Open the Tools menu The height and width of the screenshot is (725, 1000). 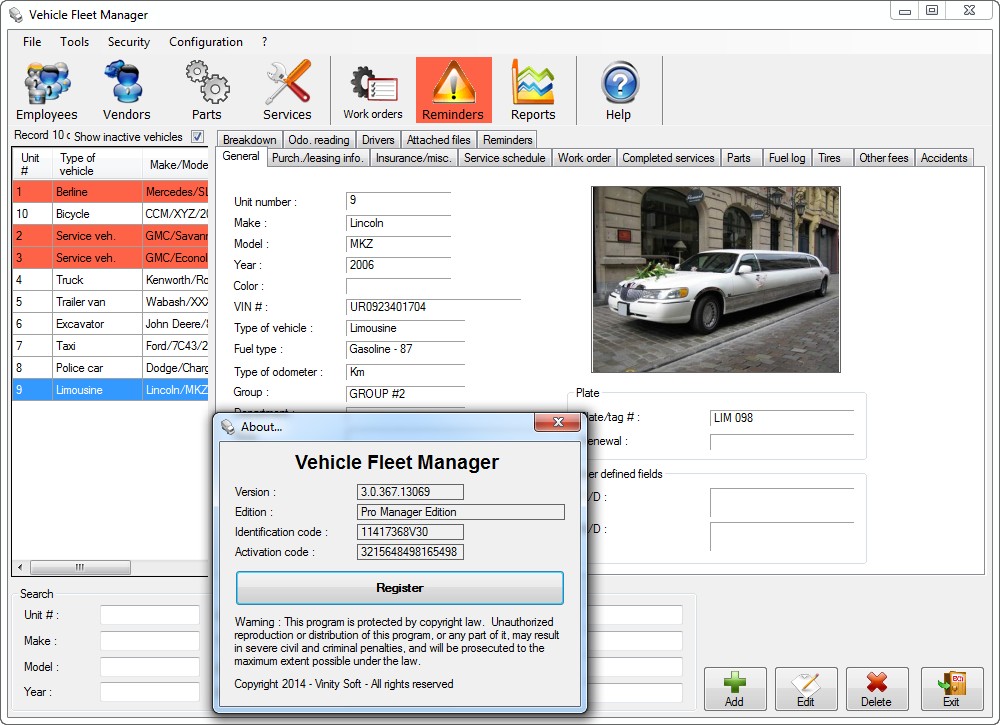pyautogui.click(x=75, y=41)
